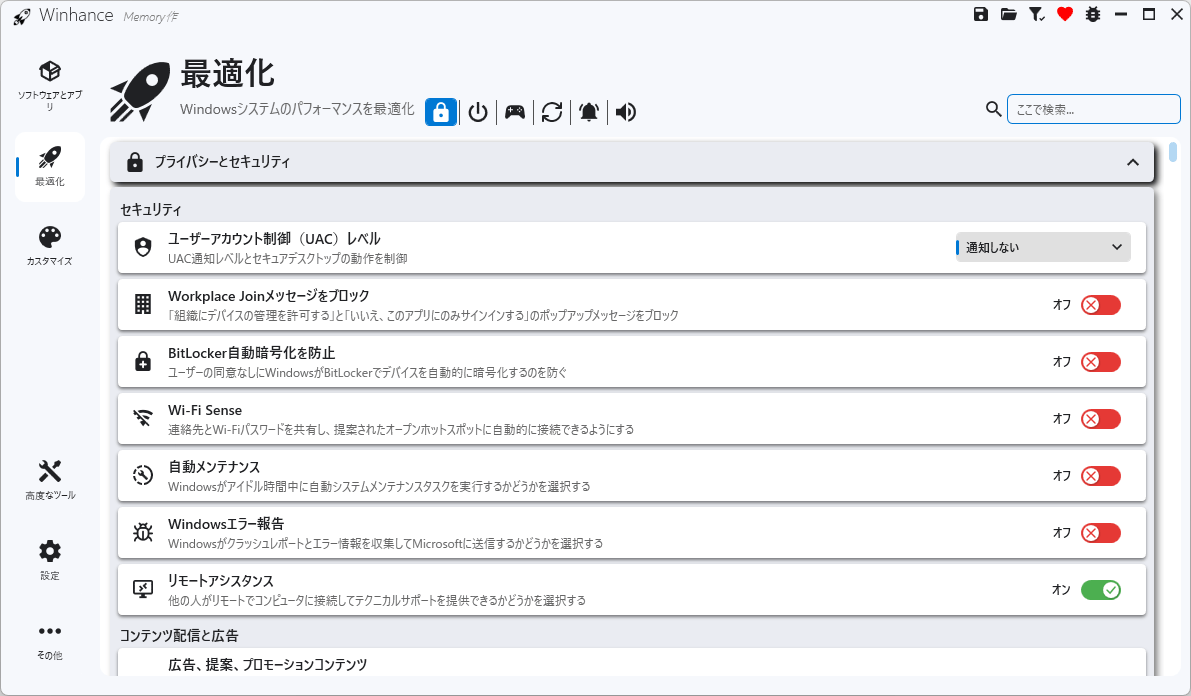Open the notification bell section icon
This screenshot has width=1191, height=696.
pyautogui.click(x=589, y=112)
